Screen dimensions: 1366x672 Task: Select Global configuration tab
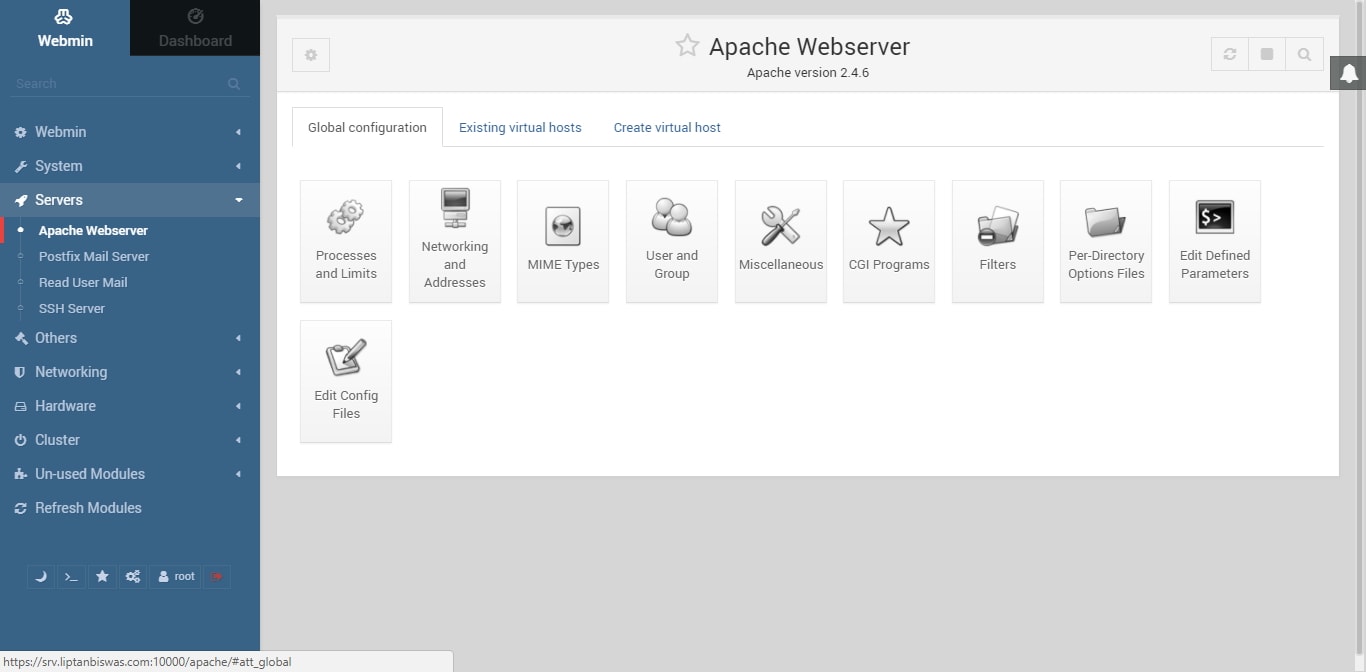coord(367,127)
